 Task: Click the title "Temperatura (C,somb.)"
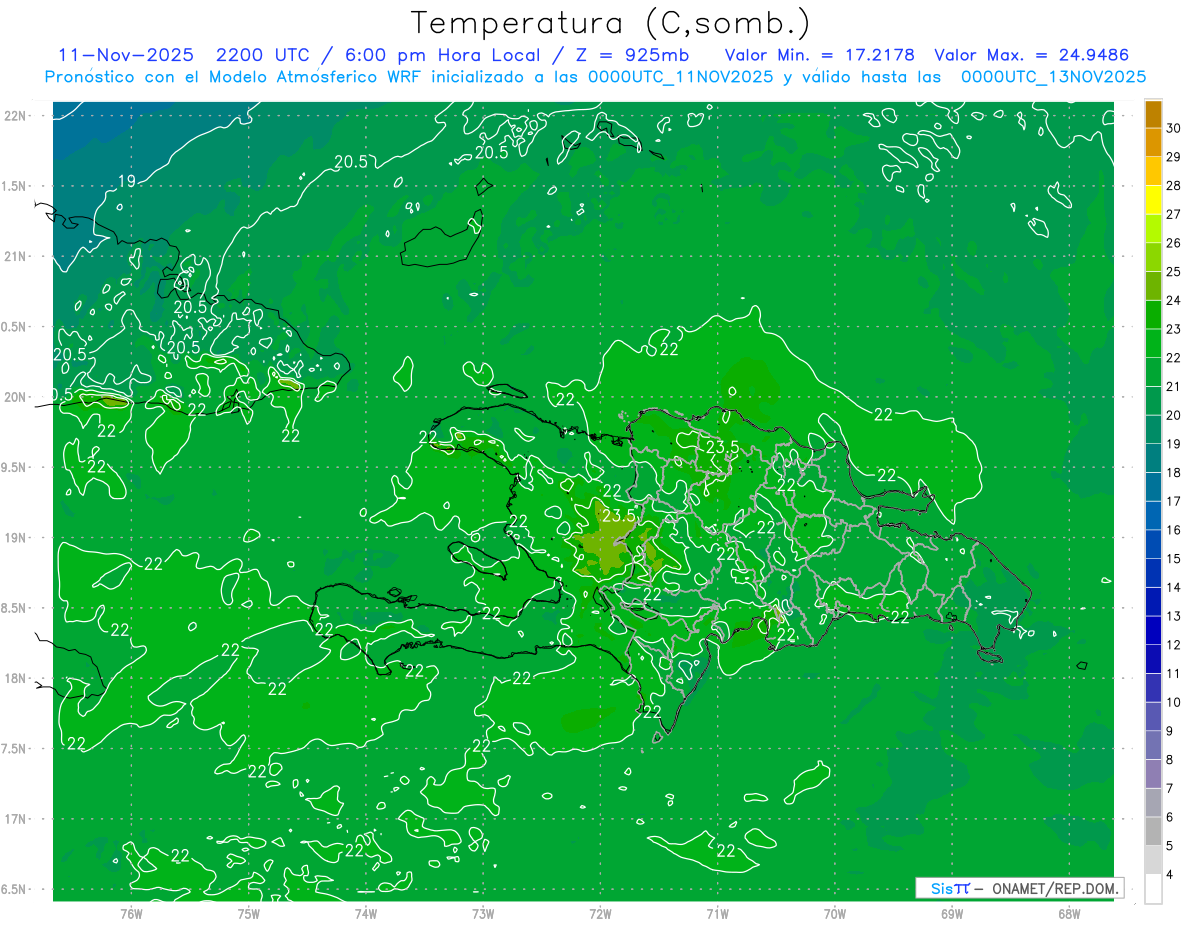click(x=610, y=24)
